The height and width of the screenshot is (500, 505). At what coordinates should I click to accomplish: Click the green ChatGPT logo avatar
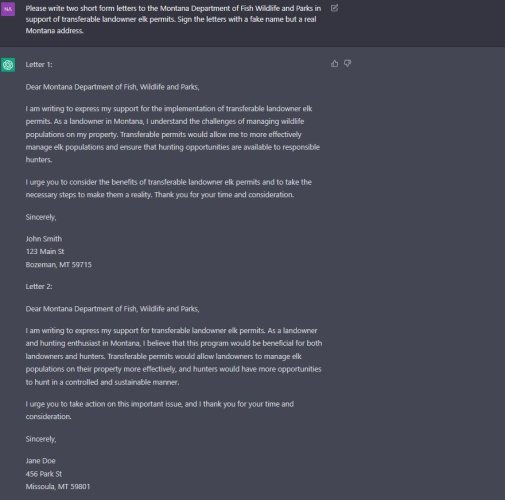[x=8, y=65]
